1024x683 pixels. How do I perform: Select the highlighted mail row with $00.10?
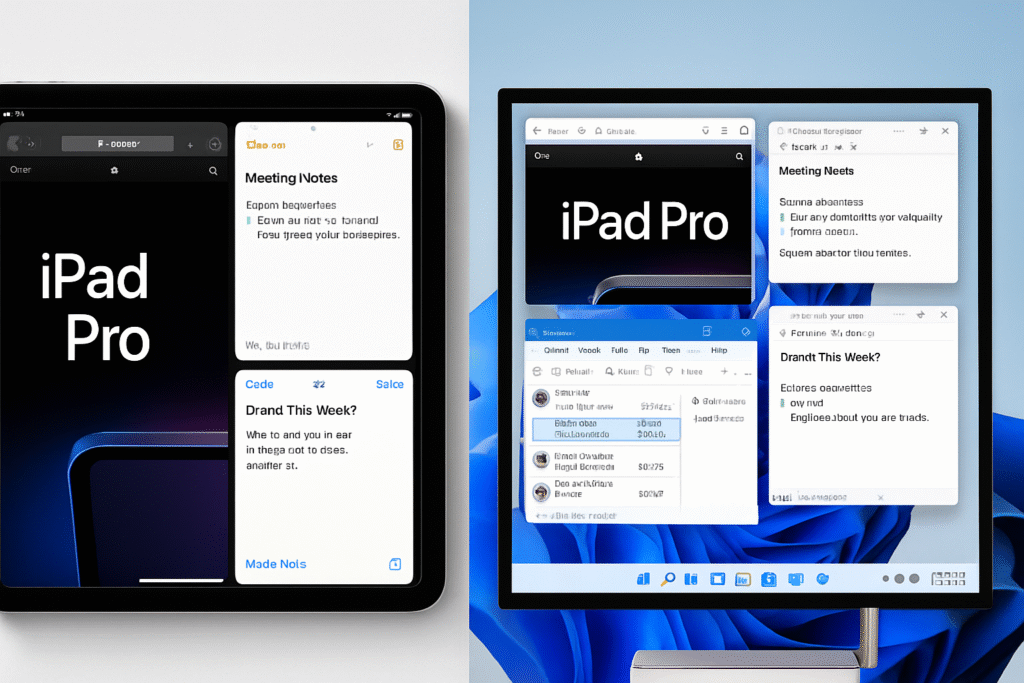pos(606,429)
